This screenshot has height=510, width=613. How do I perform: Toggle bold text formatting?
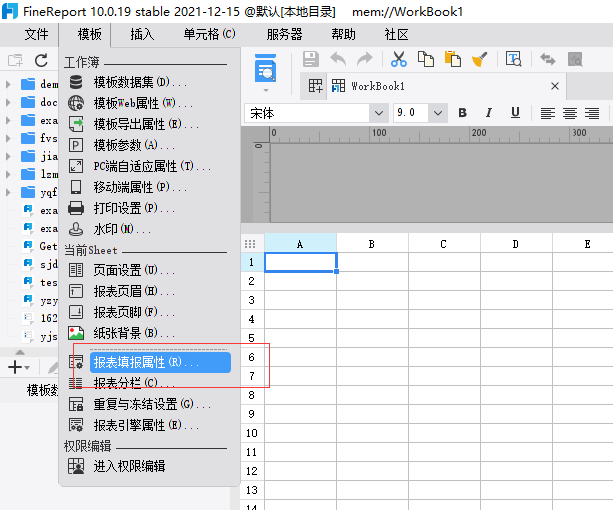pos(462,113)
